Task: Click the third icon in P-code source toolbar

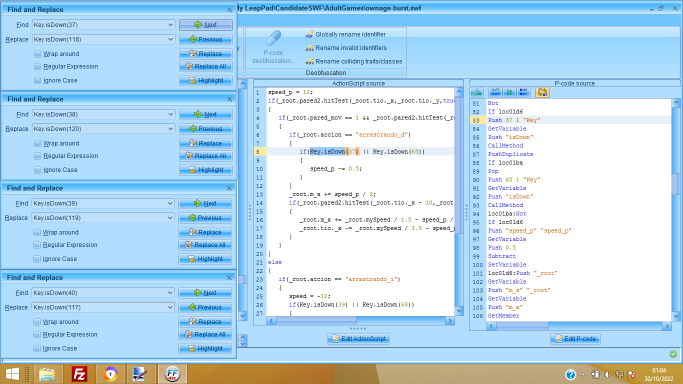Action: (x=509, y=92)
